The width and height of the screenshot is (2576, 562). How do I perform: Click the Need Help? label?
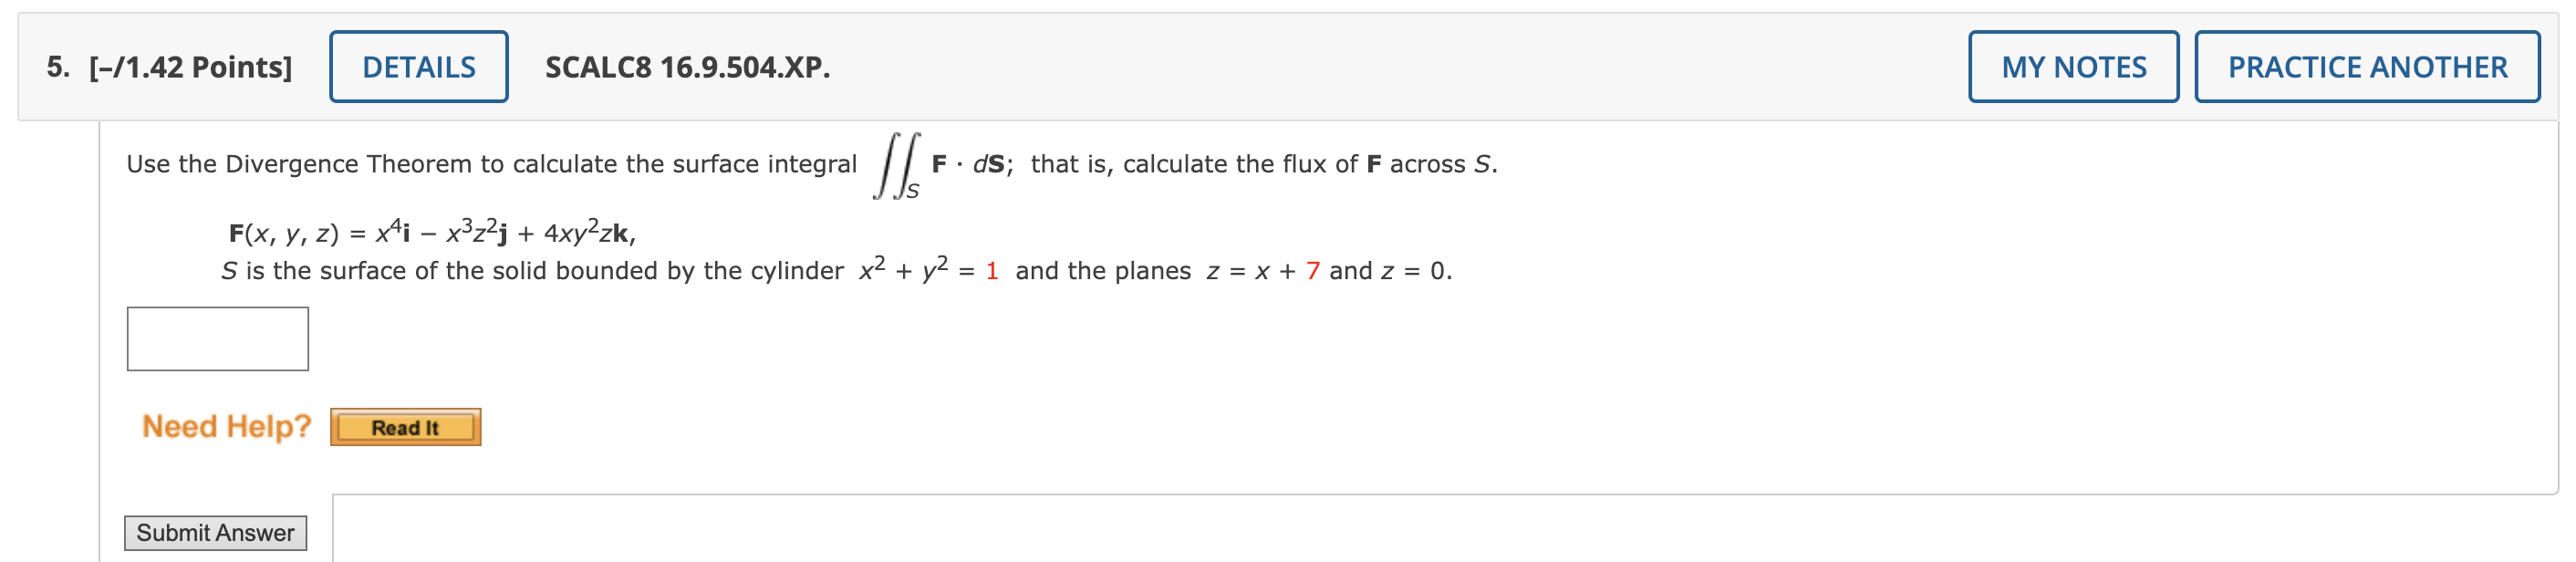coord(225,427)
